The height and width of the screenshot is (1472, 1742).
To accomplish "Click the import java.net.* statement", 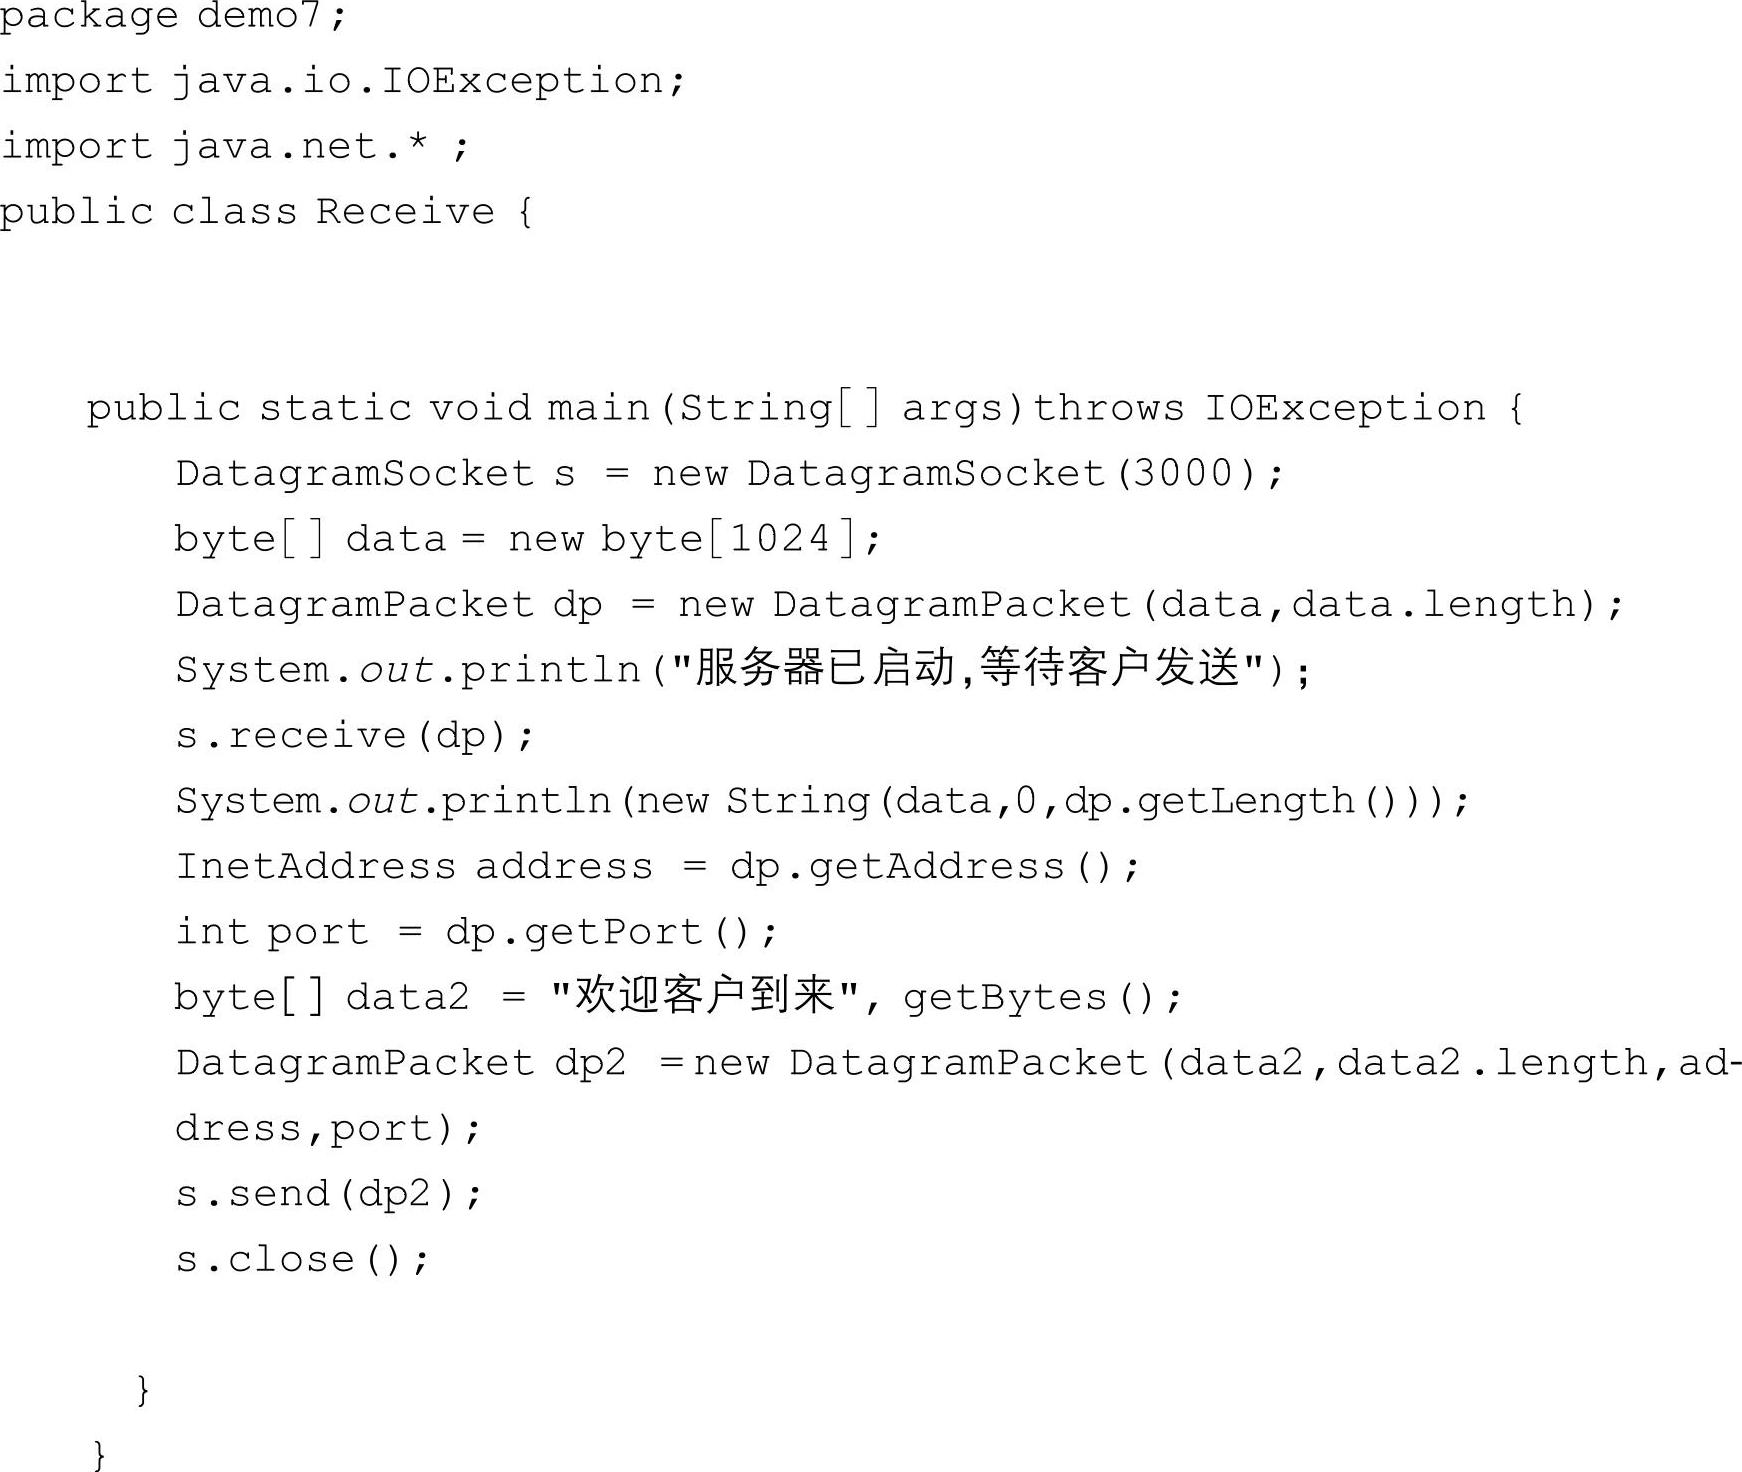I will tap(235, 146).
